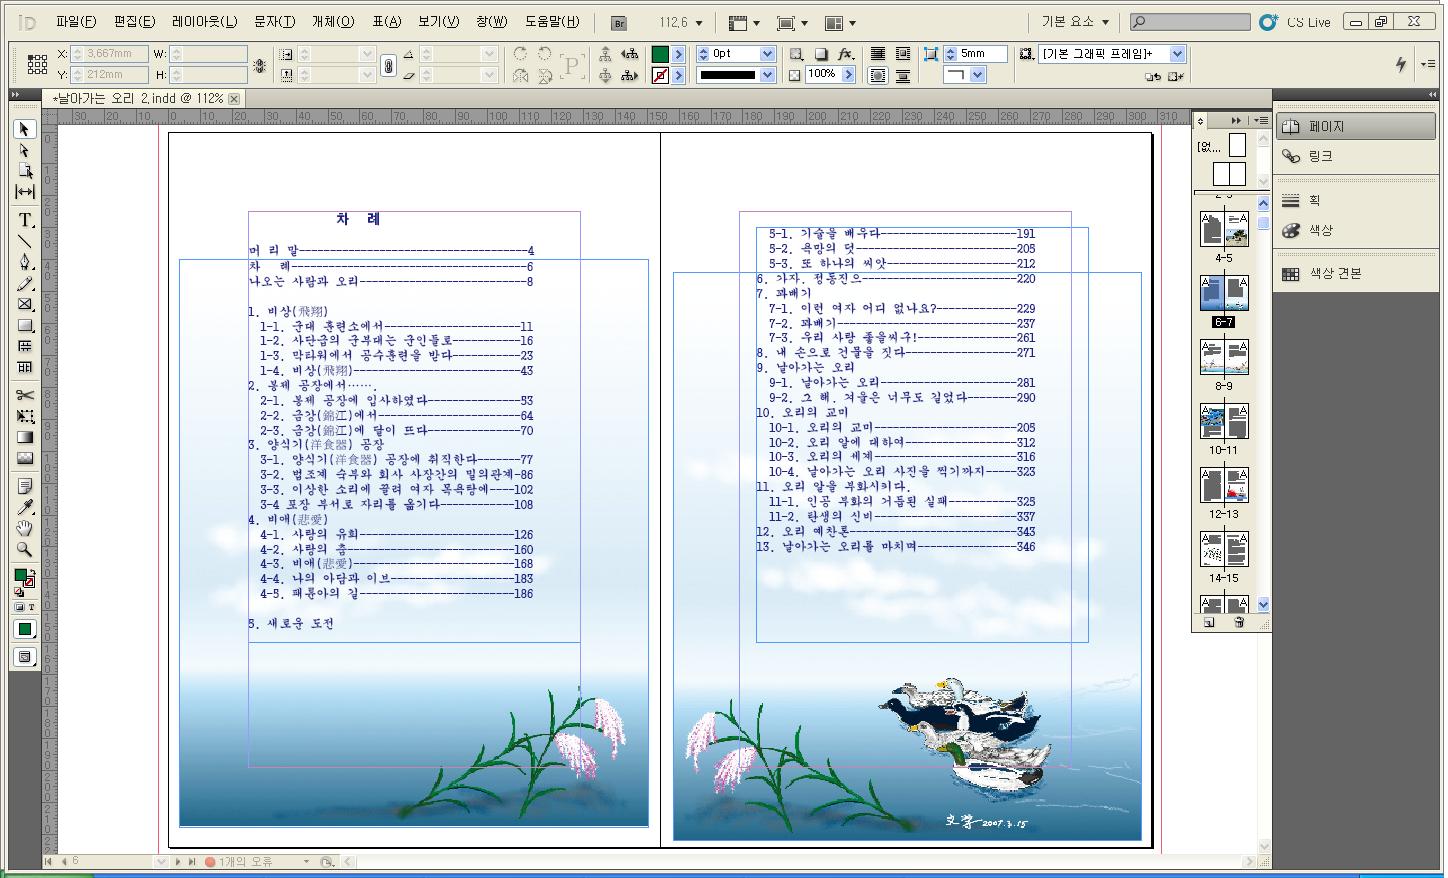
Task: Toggle formatting affects text button
Action: 31,607
